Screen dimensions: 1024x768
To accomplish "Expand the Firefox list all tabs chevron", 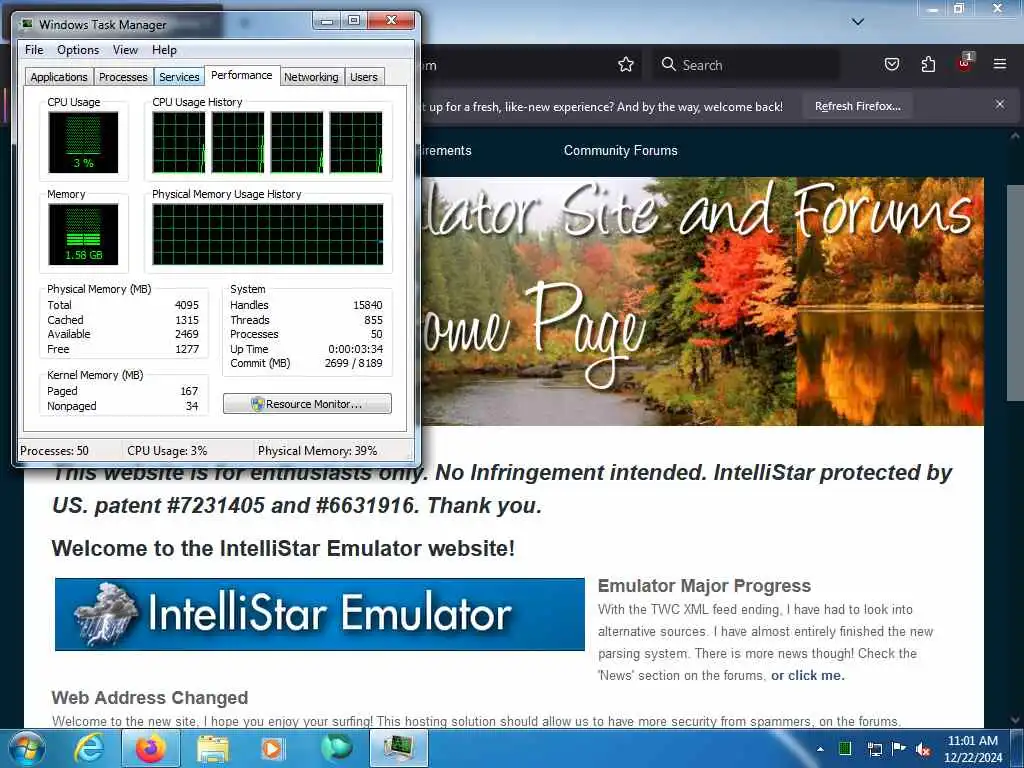I will click(x=858, y=22).
